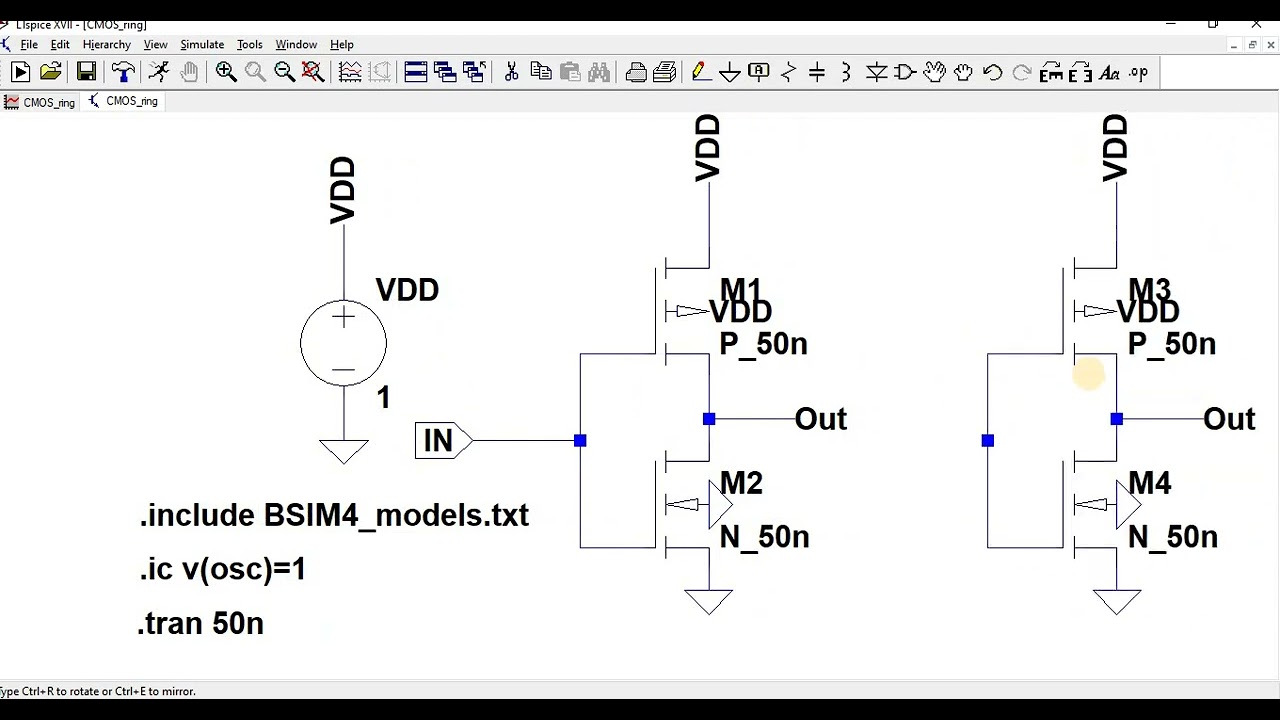
Task: Tile windows horizontally with the toolbar icon
Action: click(x=416, y=72)
